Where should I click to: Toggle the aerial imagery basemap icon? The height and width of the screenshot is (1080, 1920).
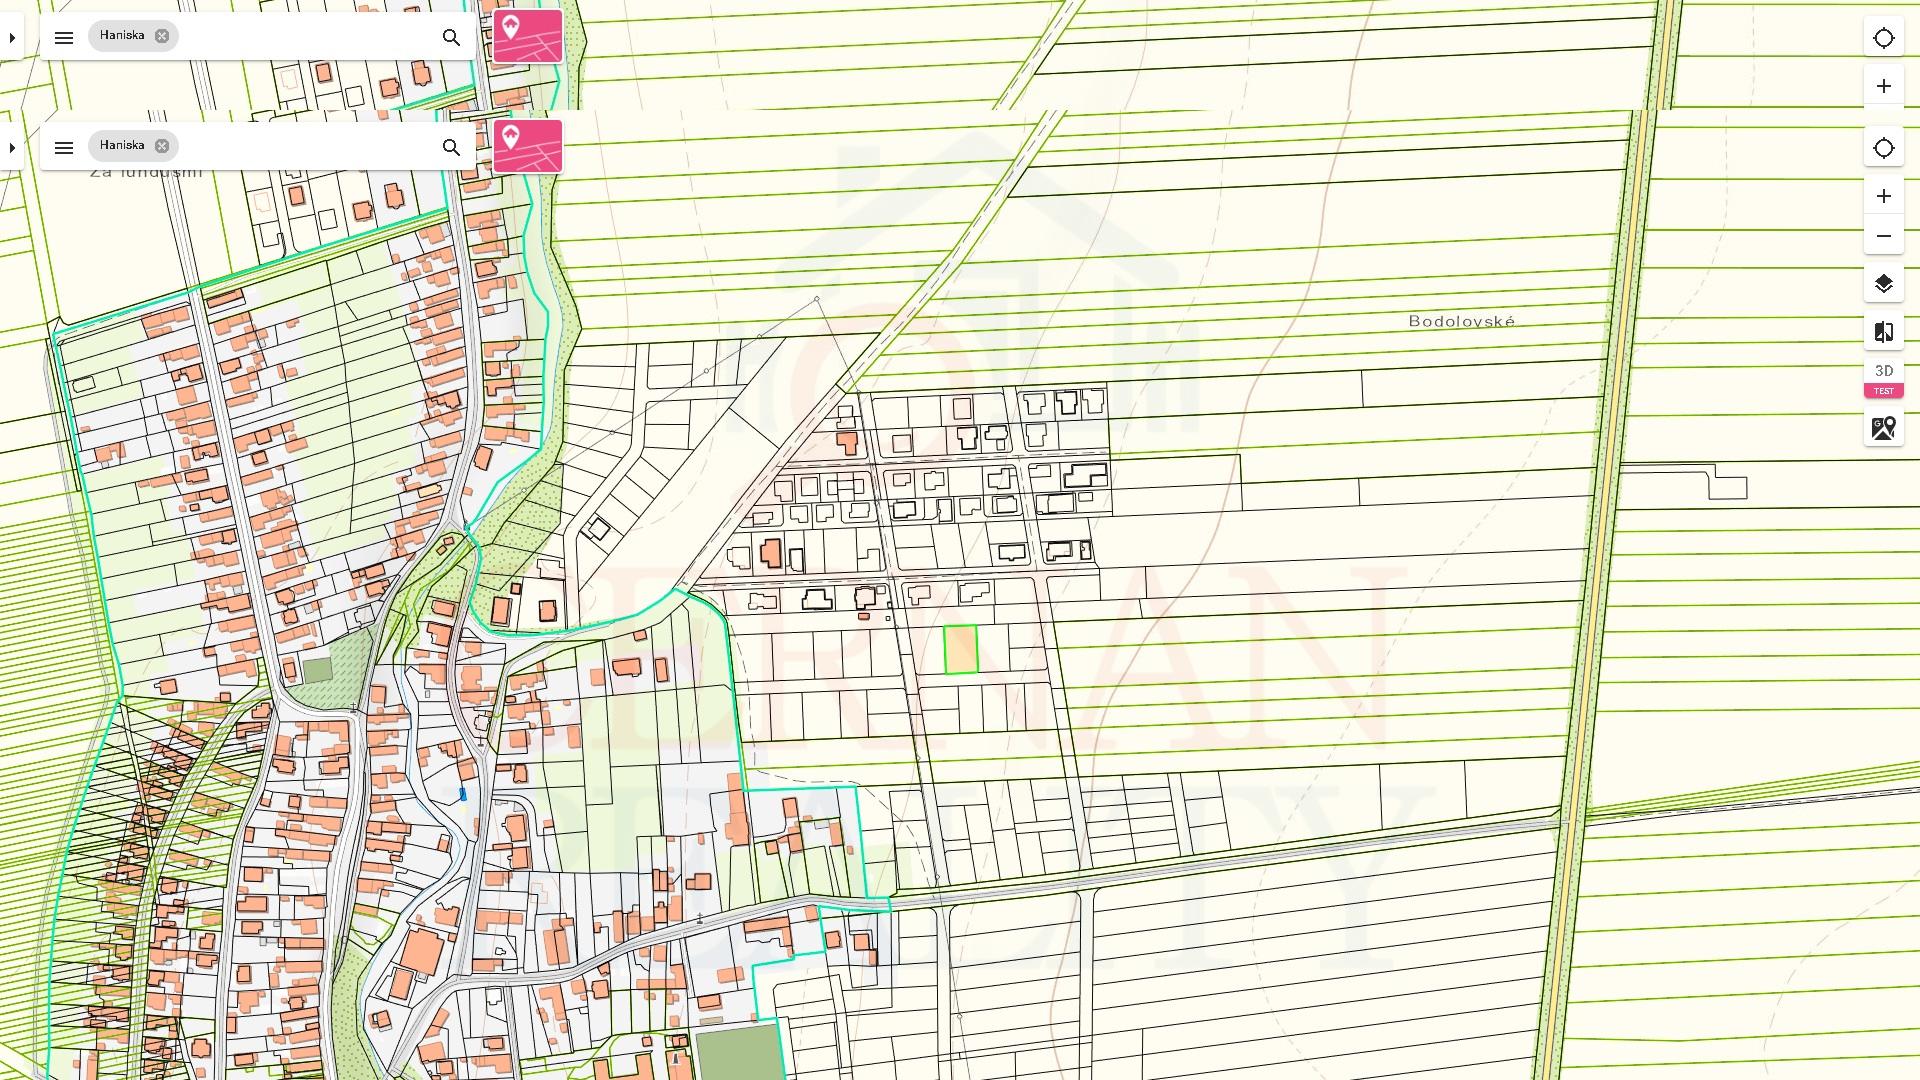coord(1884,428)
